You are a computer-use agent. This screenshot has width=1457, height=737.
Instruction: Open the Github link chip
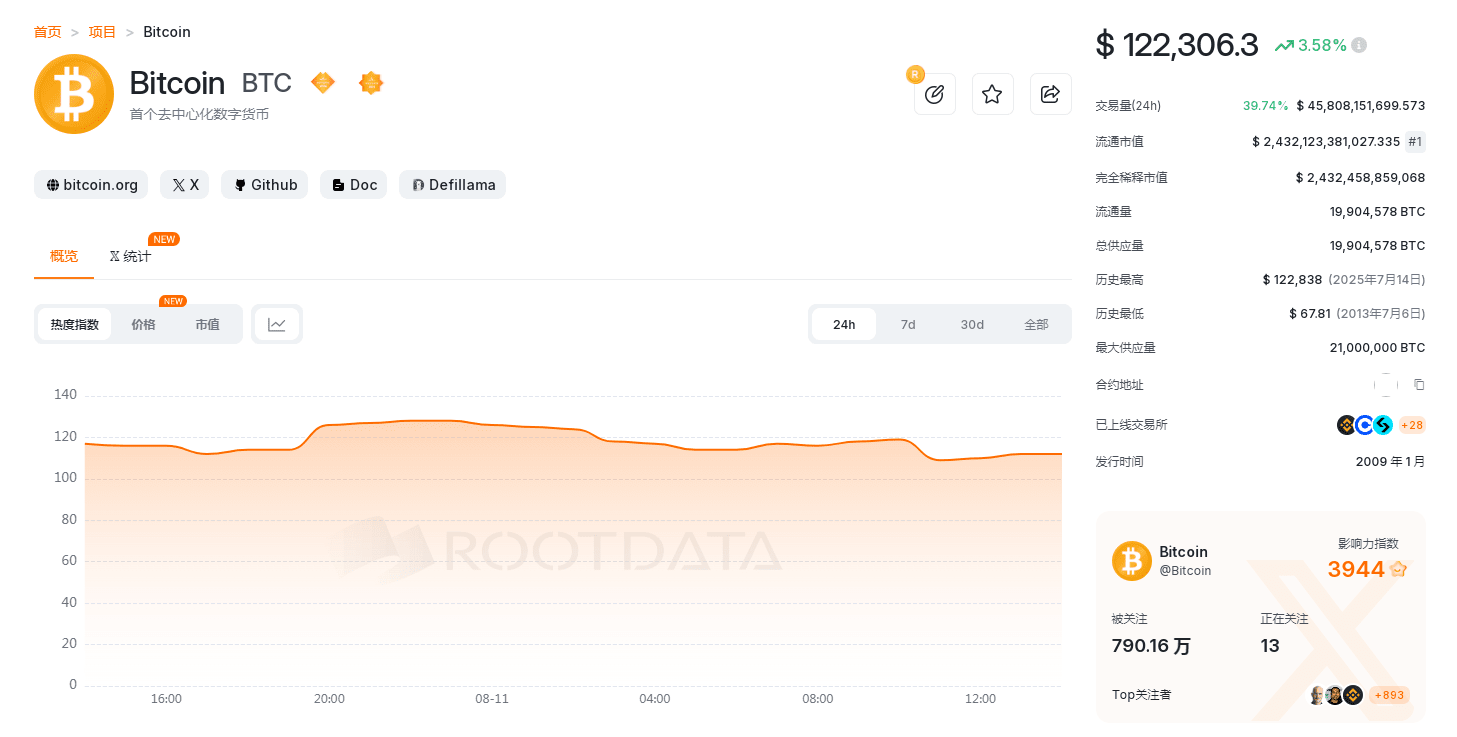[x=265, y=185]
